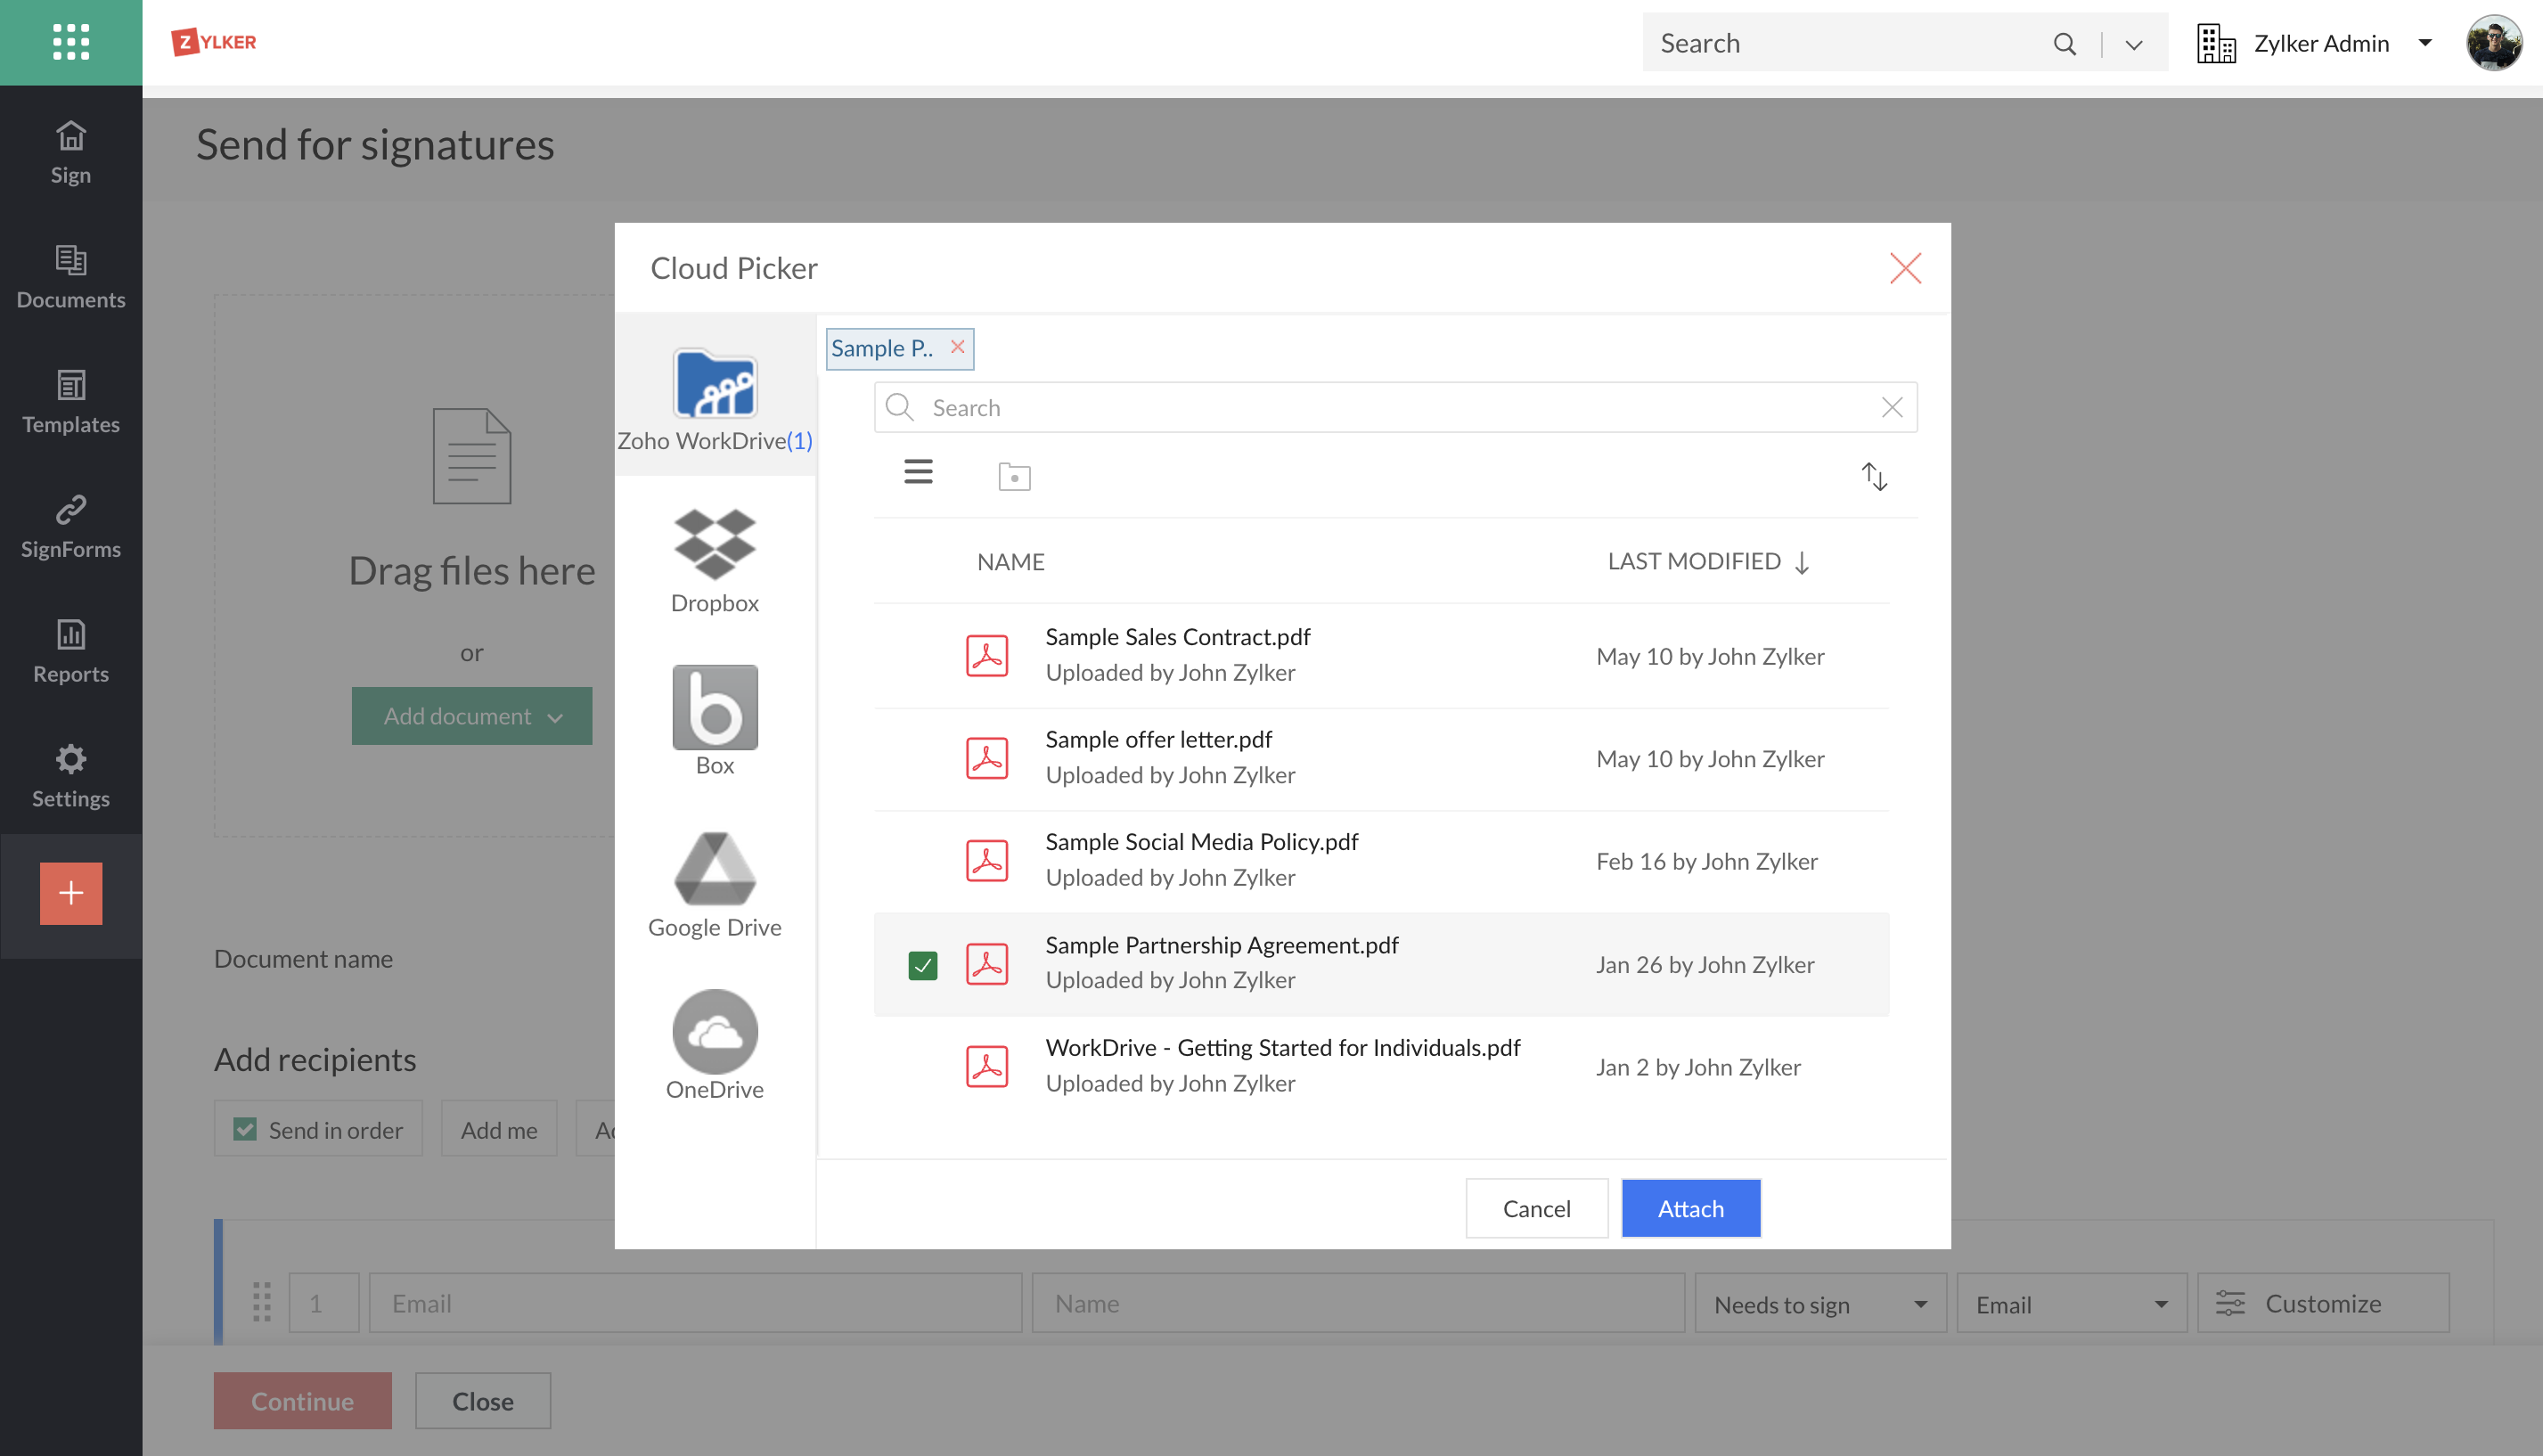Select Templates from the left sidebar
This screenshot has width=2543, height=1456.
coord(70,402)
